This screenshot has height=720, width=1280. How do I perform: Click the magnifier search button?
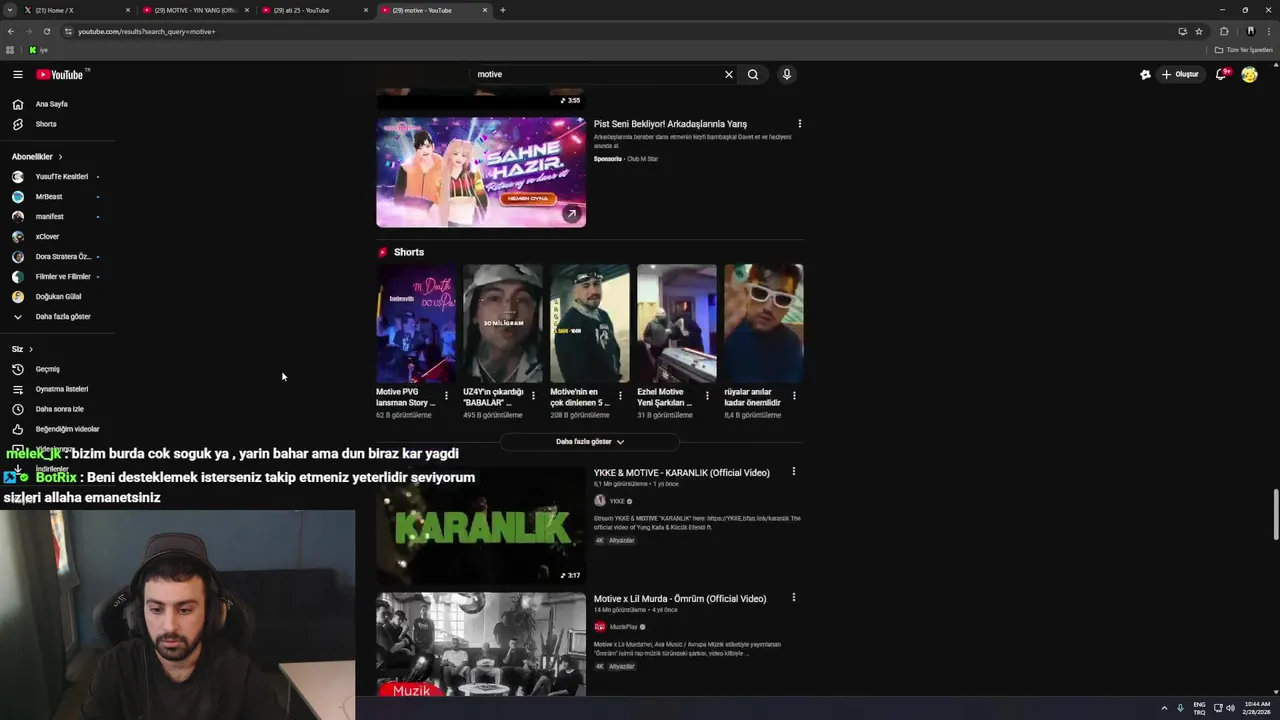click(753, 74)
